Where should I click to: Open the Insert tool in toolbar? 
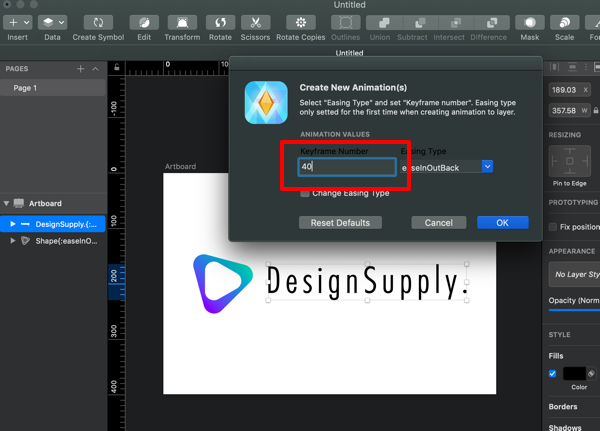coord(13,23)
